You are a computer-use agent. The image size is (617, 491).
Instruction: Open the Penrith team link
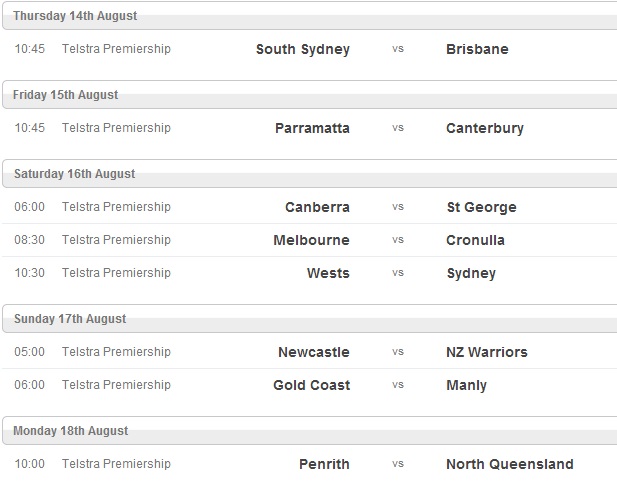pyautogui.click(x=324, y=464)
